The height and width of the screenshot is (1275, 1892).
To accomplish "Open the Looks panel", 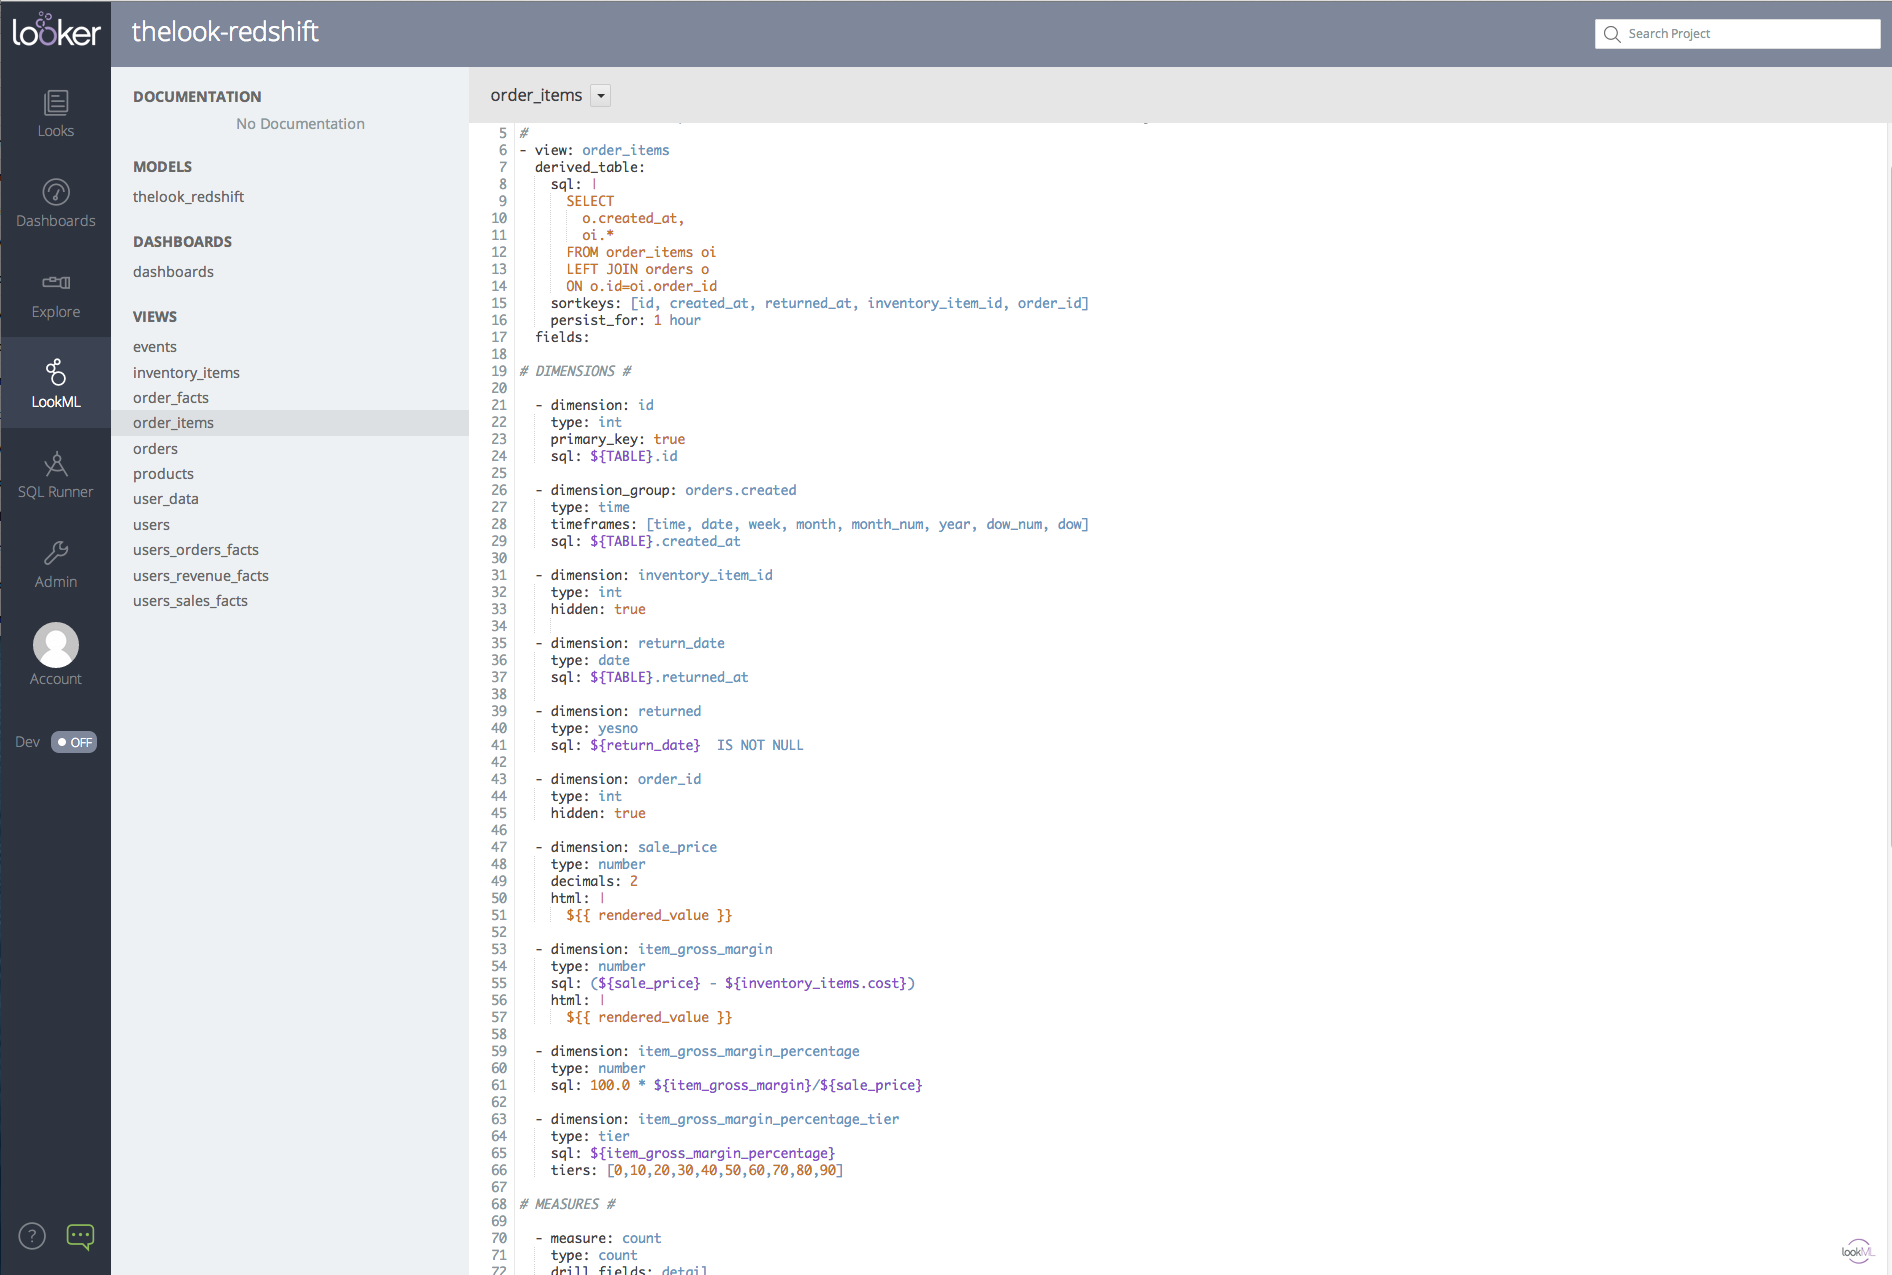I will pyautogui.click(x=55, y=112).
